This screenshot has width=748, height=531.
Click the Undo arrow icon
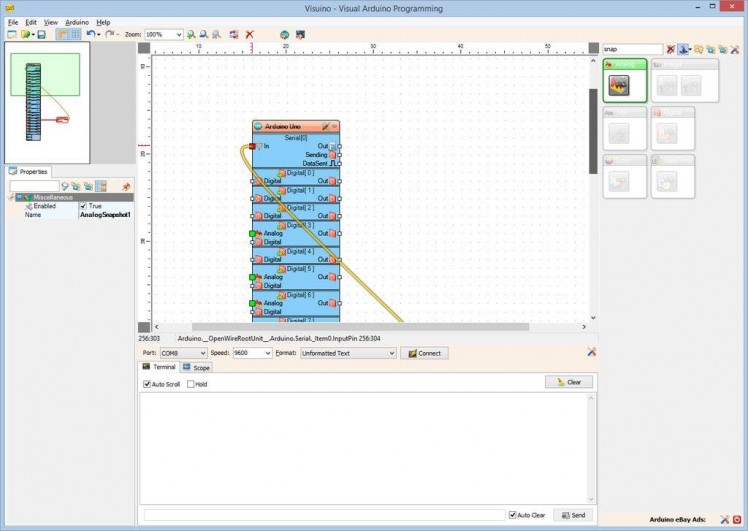tap(90, 34)
